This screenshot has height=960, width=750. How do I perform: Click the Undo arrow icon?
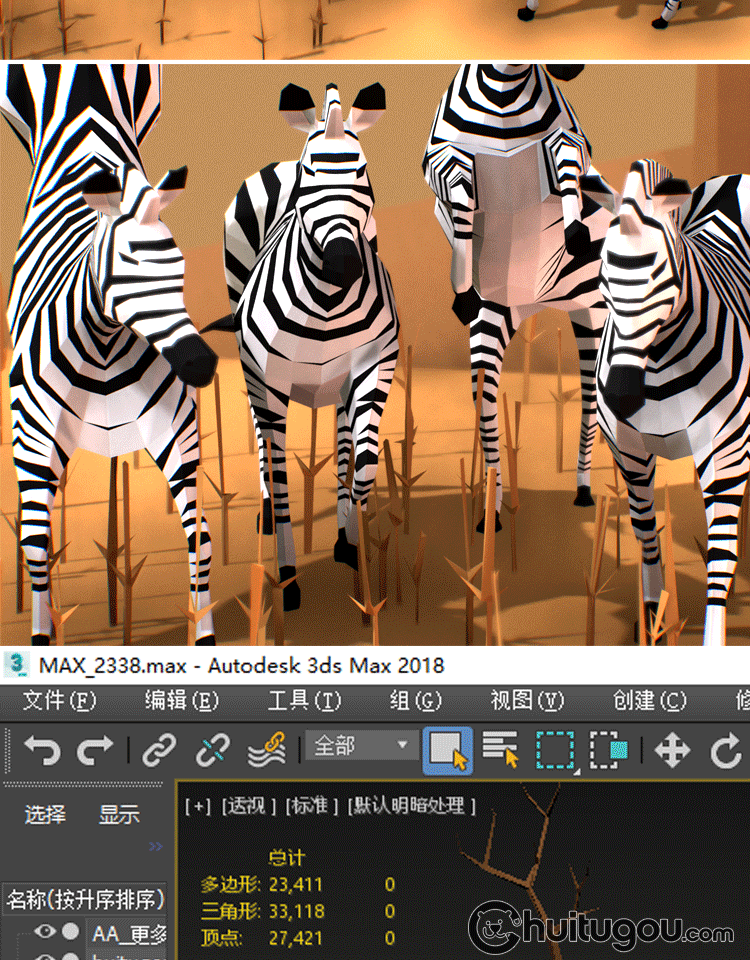[x=41, y=750]
